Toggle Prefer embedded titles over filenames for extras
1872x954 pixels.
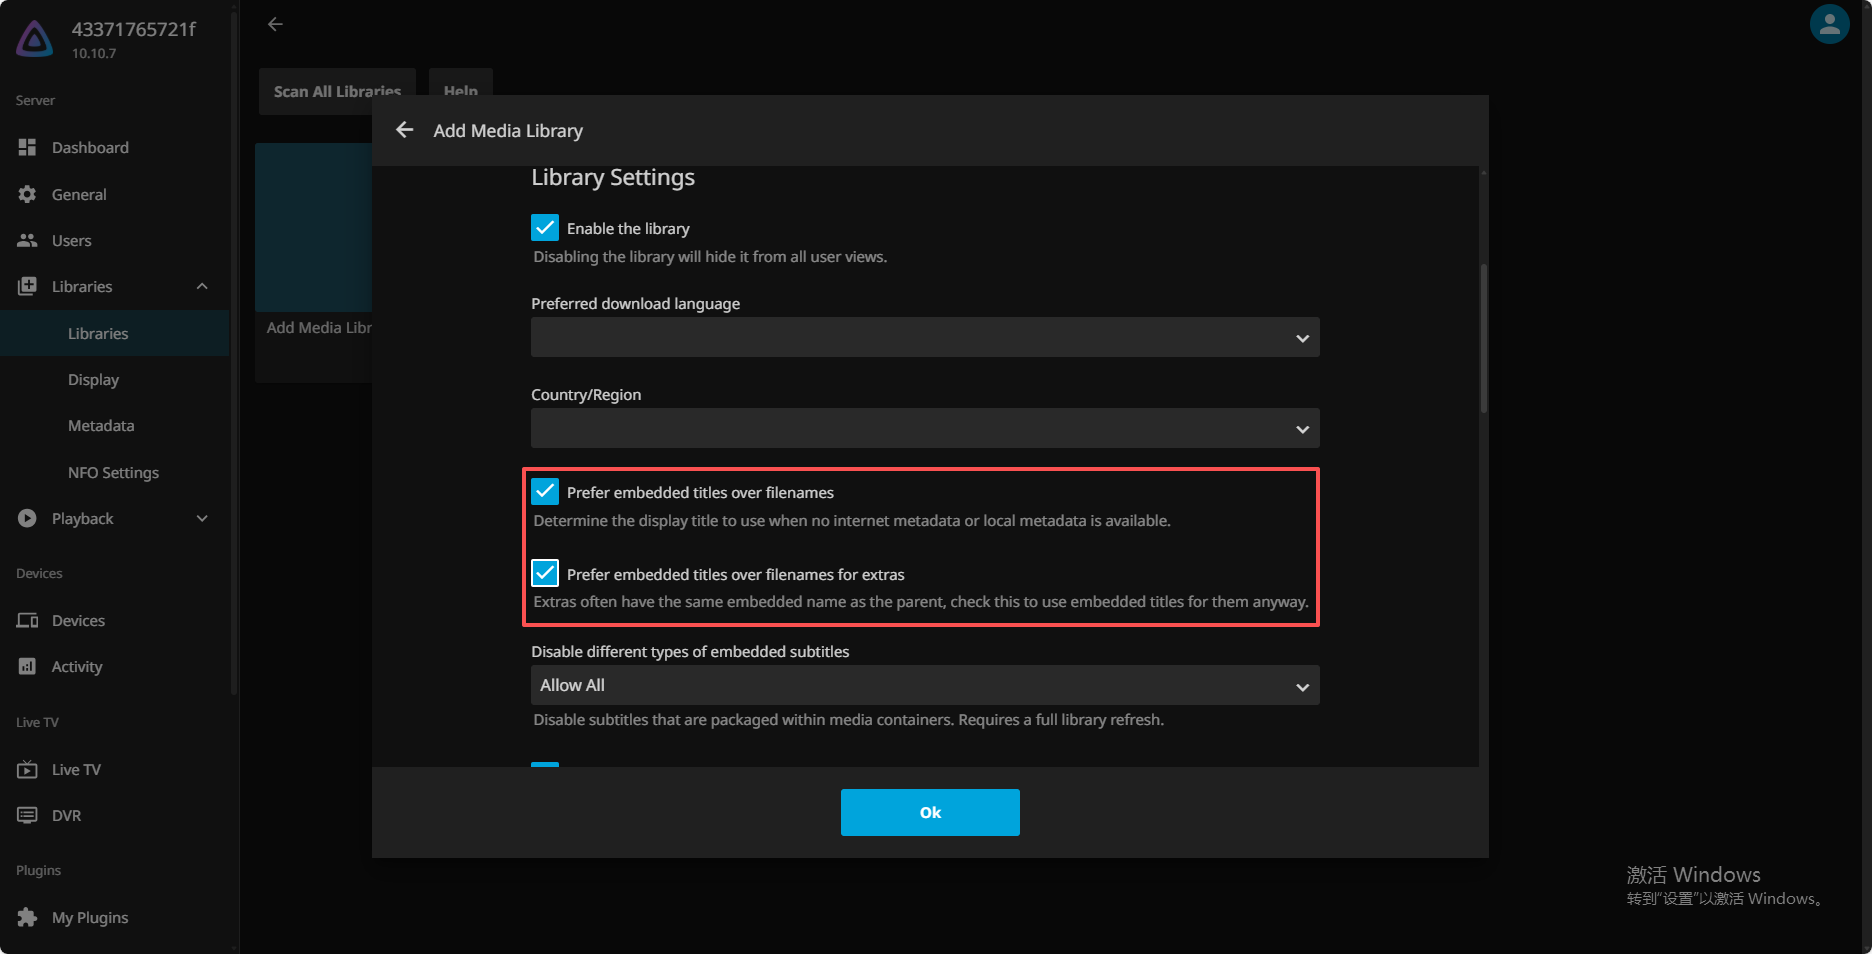(x=545, y=574)
